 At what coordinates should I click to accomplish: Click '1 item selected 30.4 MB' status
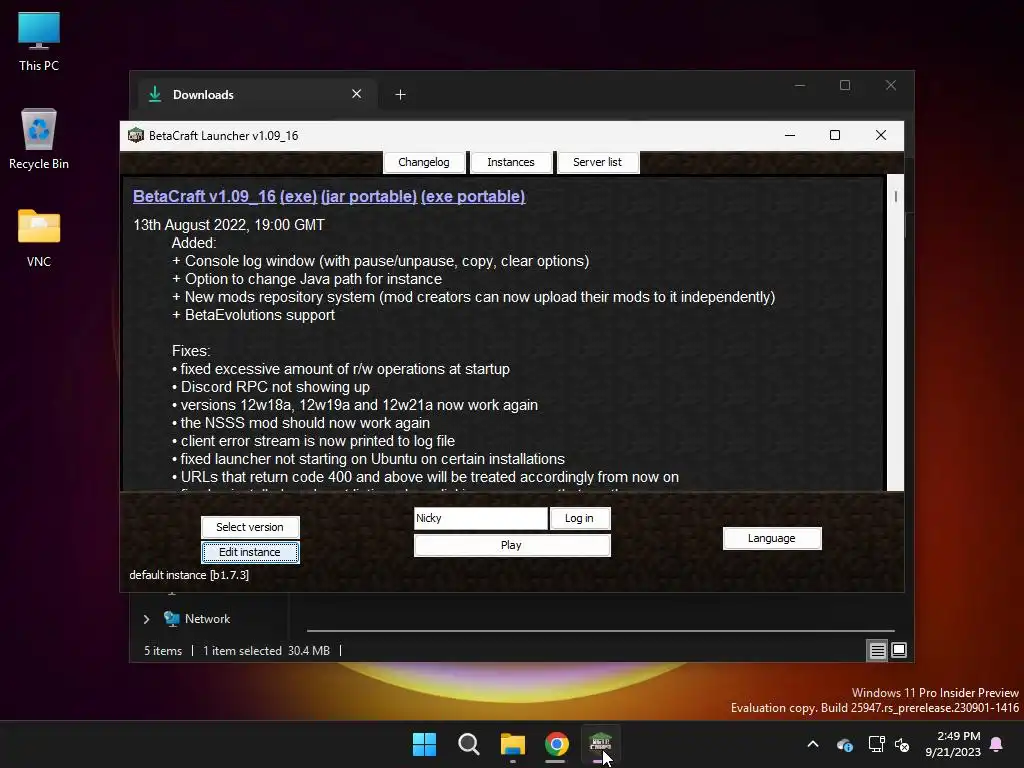tap(266, 651)
